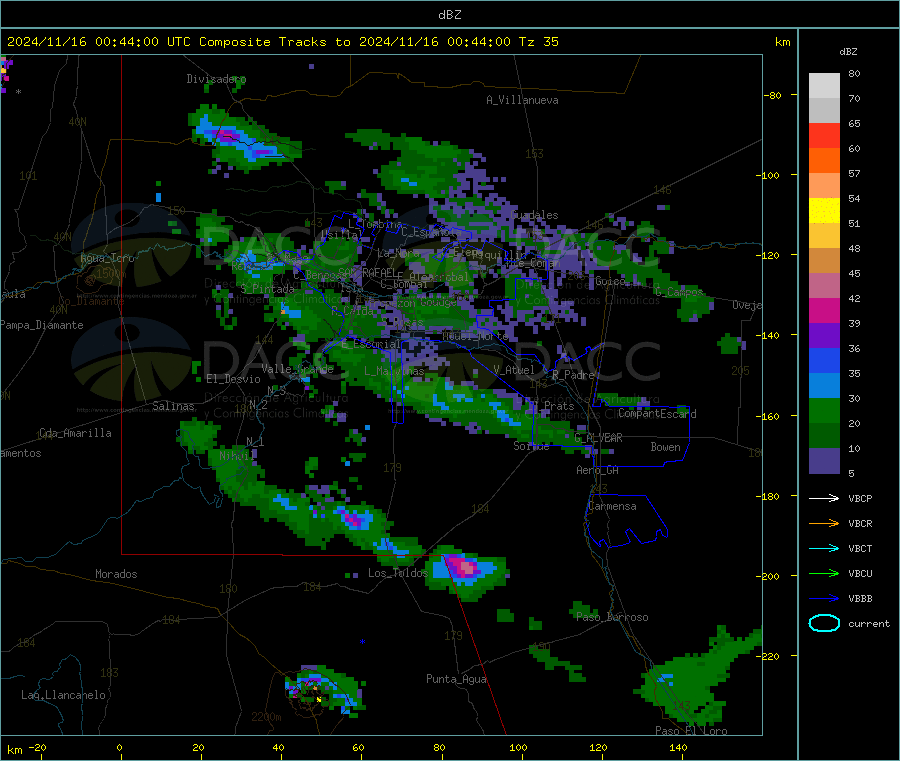900x761 pixels.
Task: Click the 'Pampa_Diamante' map label
Action: tap(41, 325)
